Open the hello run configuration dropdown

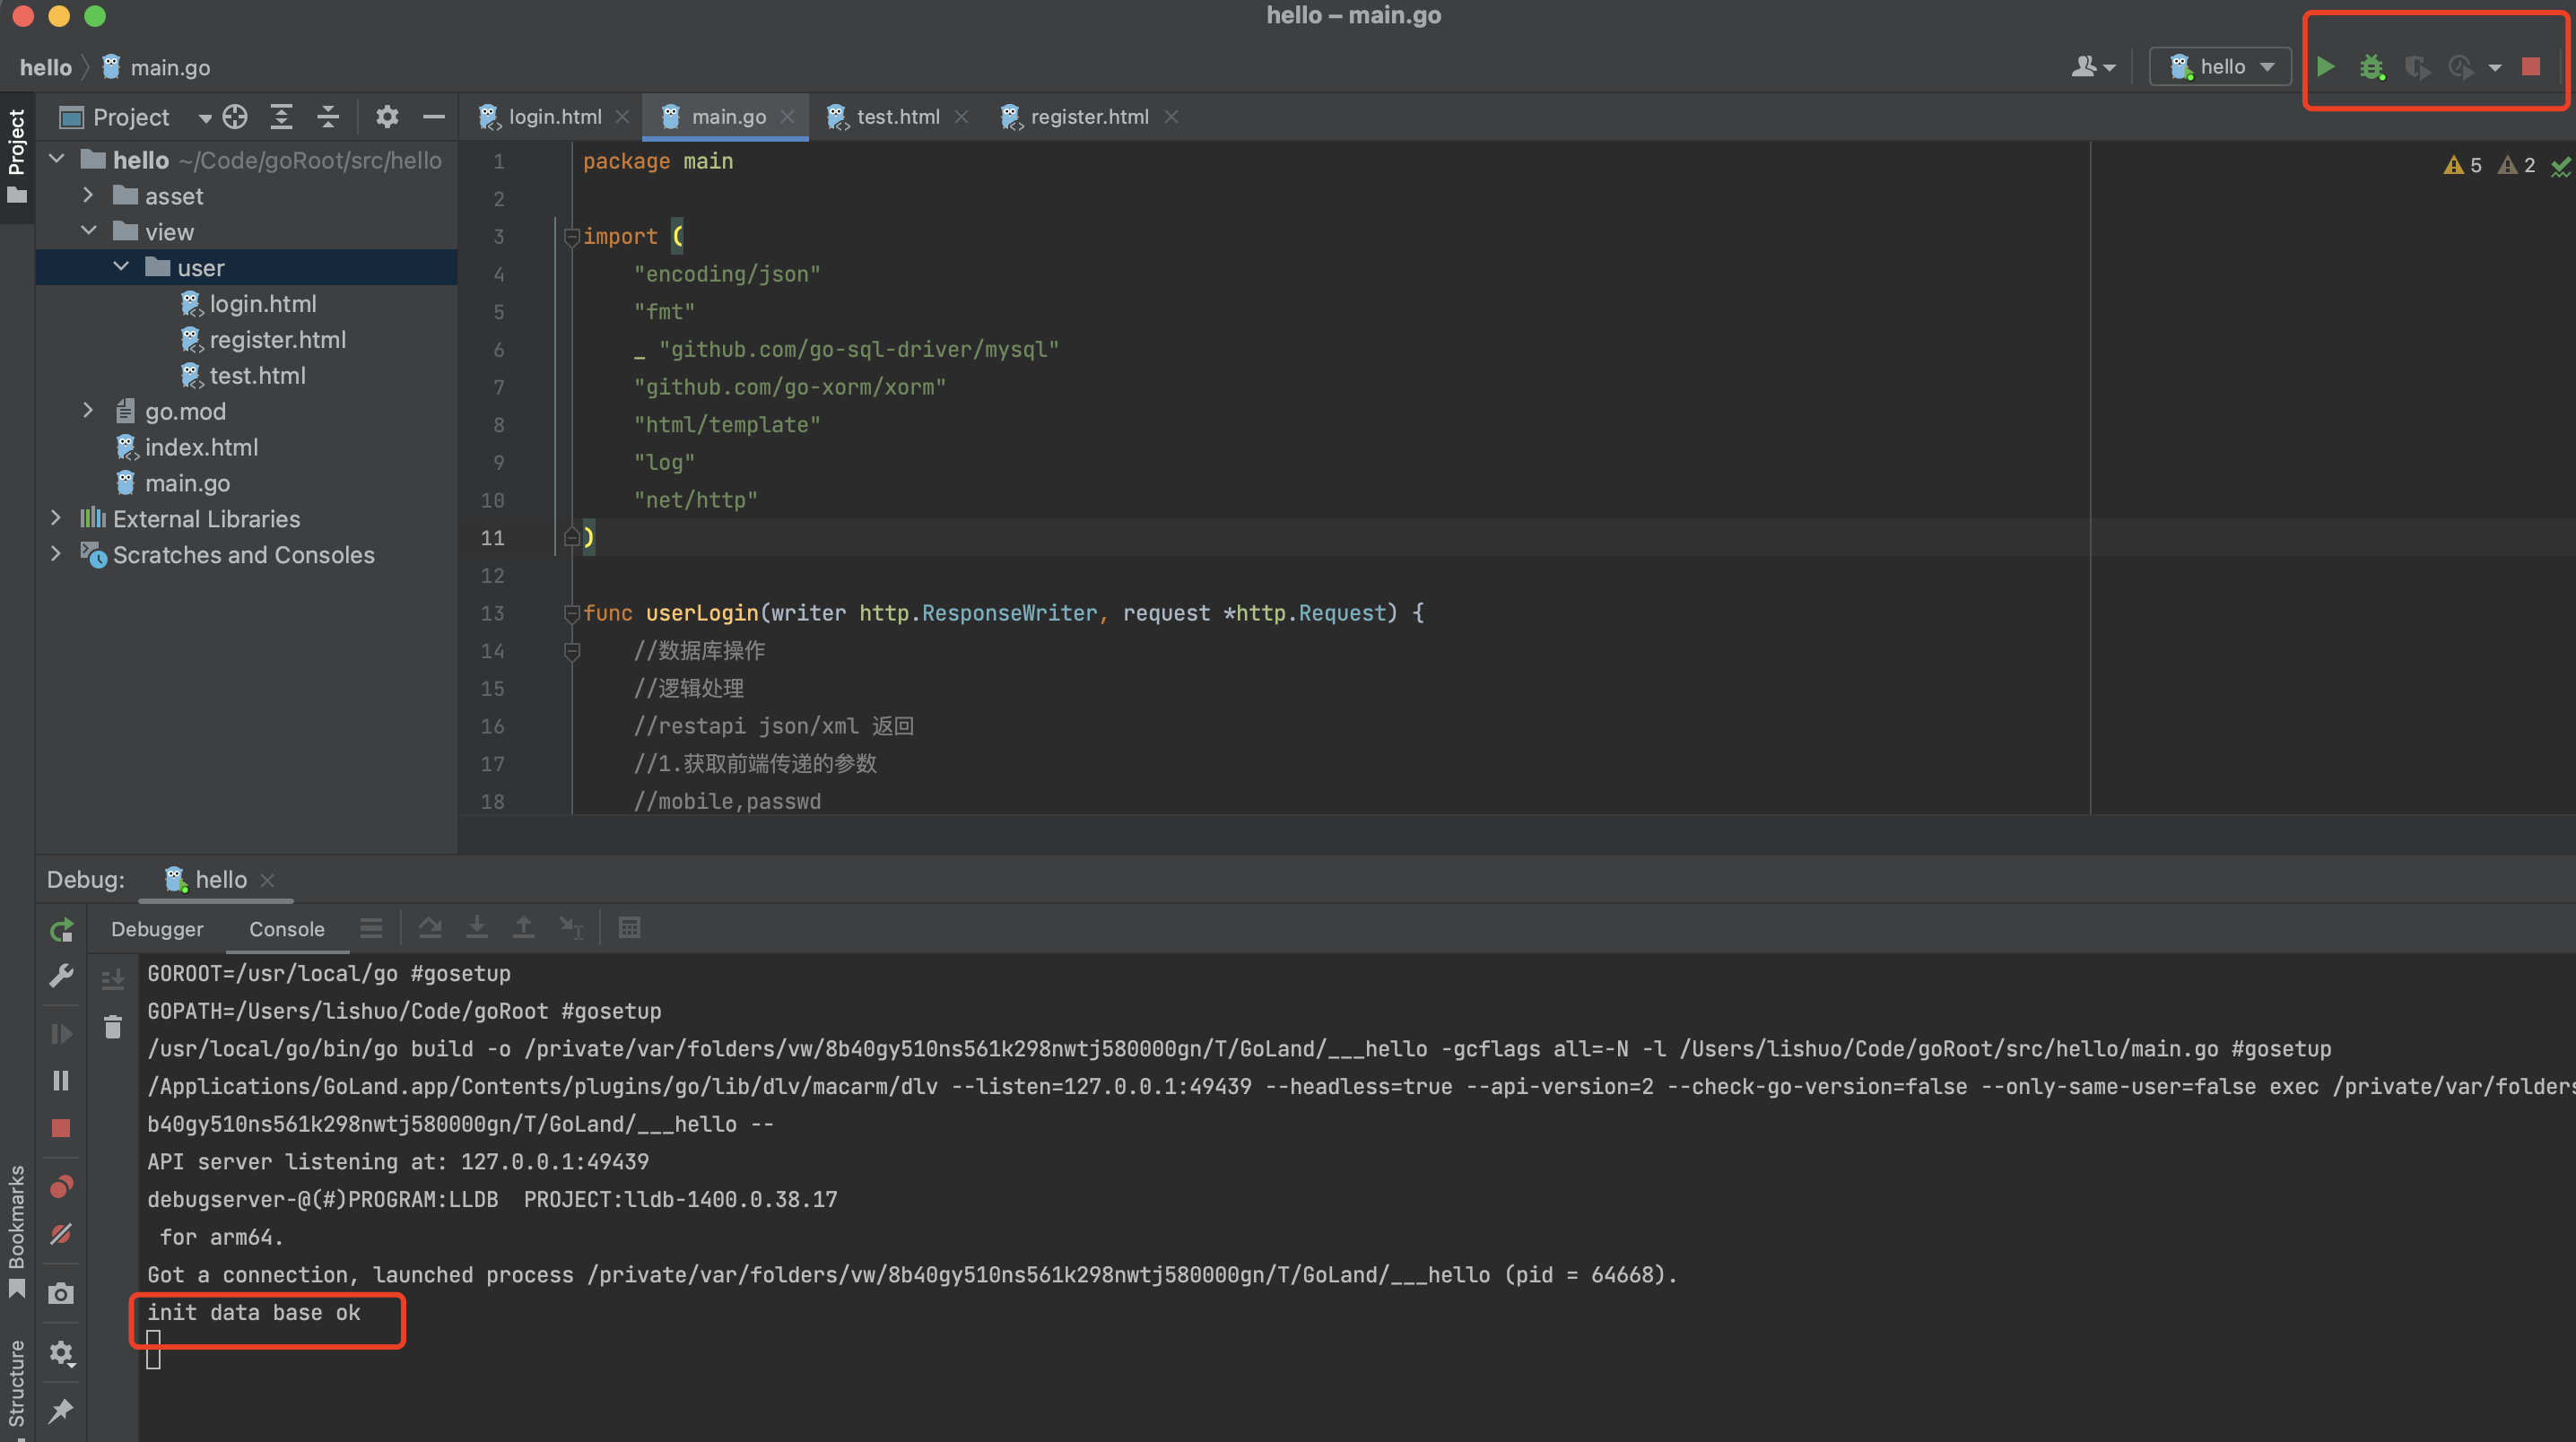point(2220,67)
